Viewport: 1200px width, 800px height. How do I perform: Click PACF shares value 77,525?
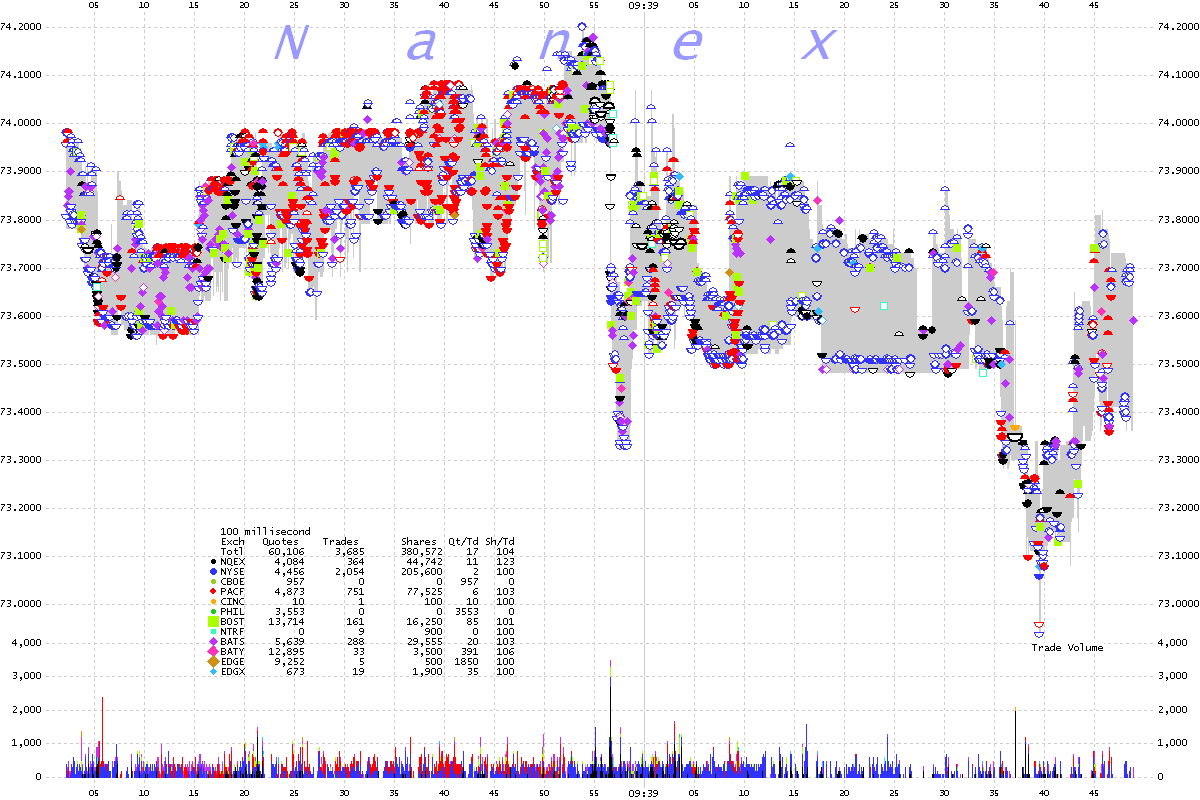pos(425,592)
